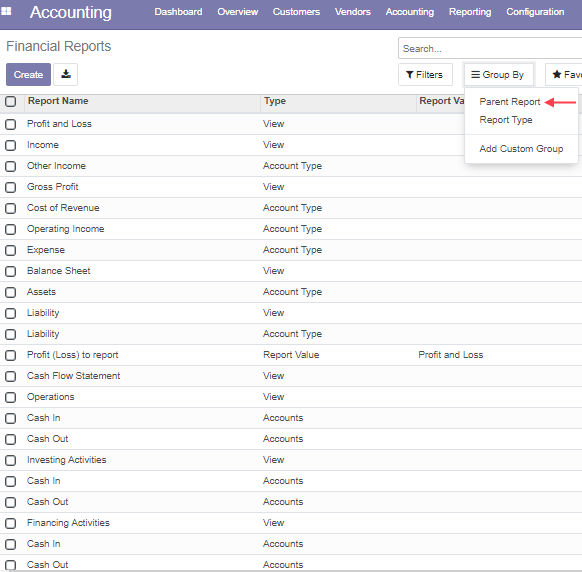The width and height of the screenshot is (582, 572).
Task: Choose Report Type grouping option
Action: coord(506,120)
